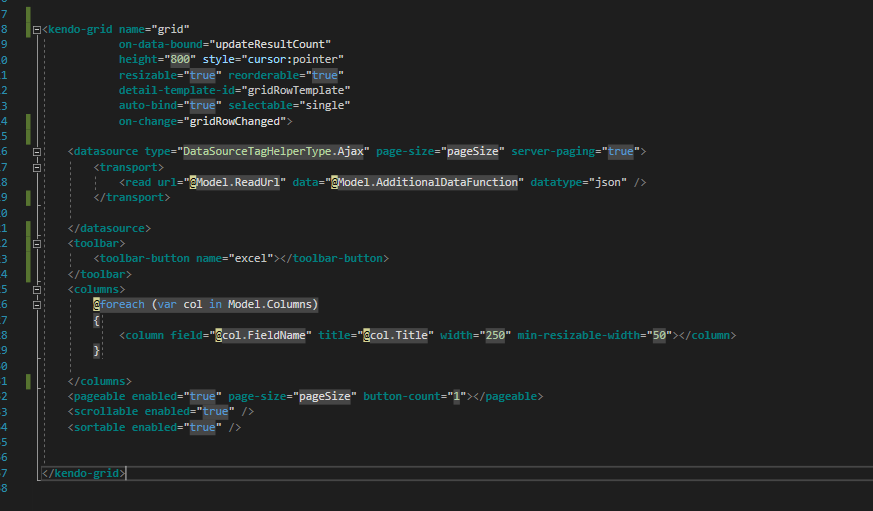Click the opening columns tag
The height and width of the screenshot is (511, 873).
click(96, 289)
